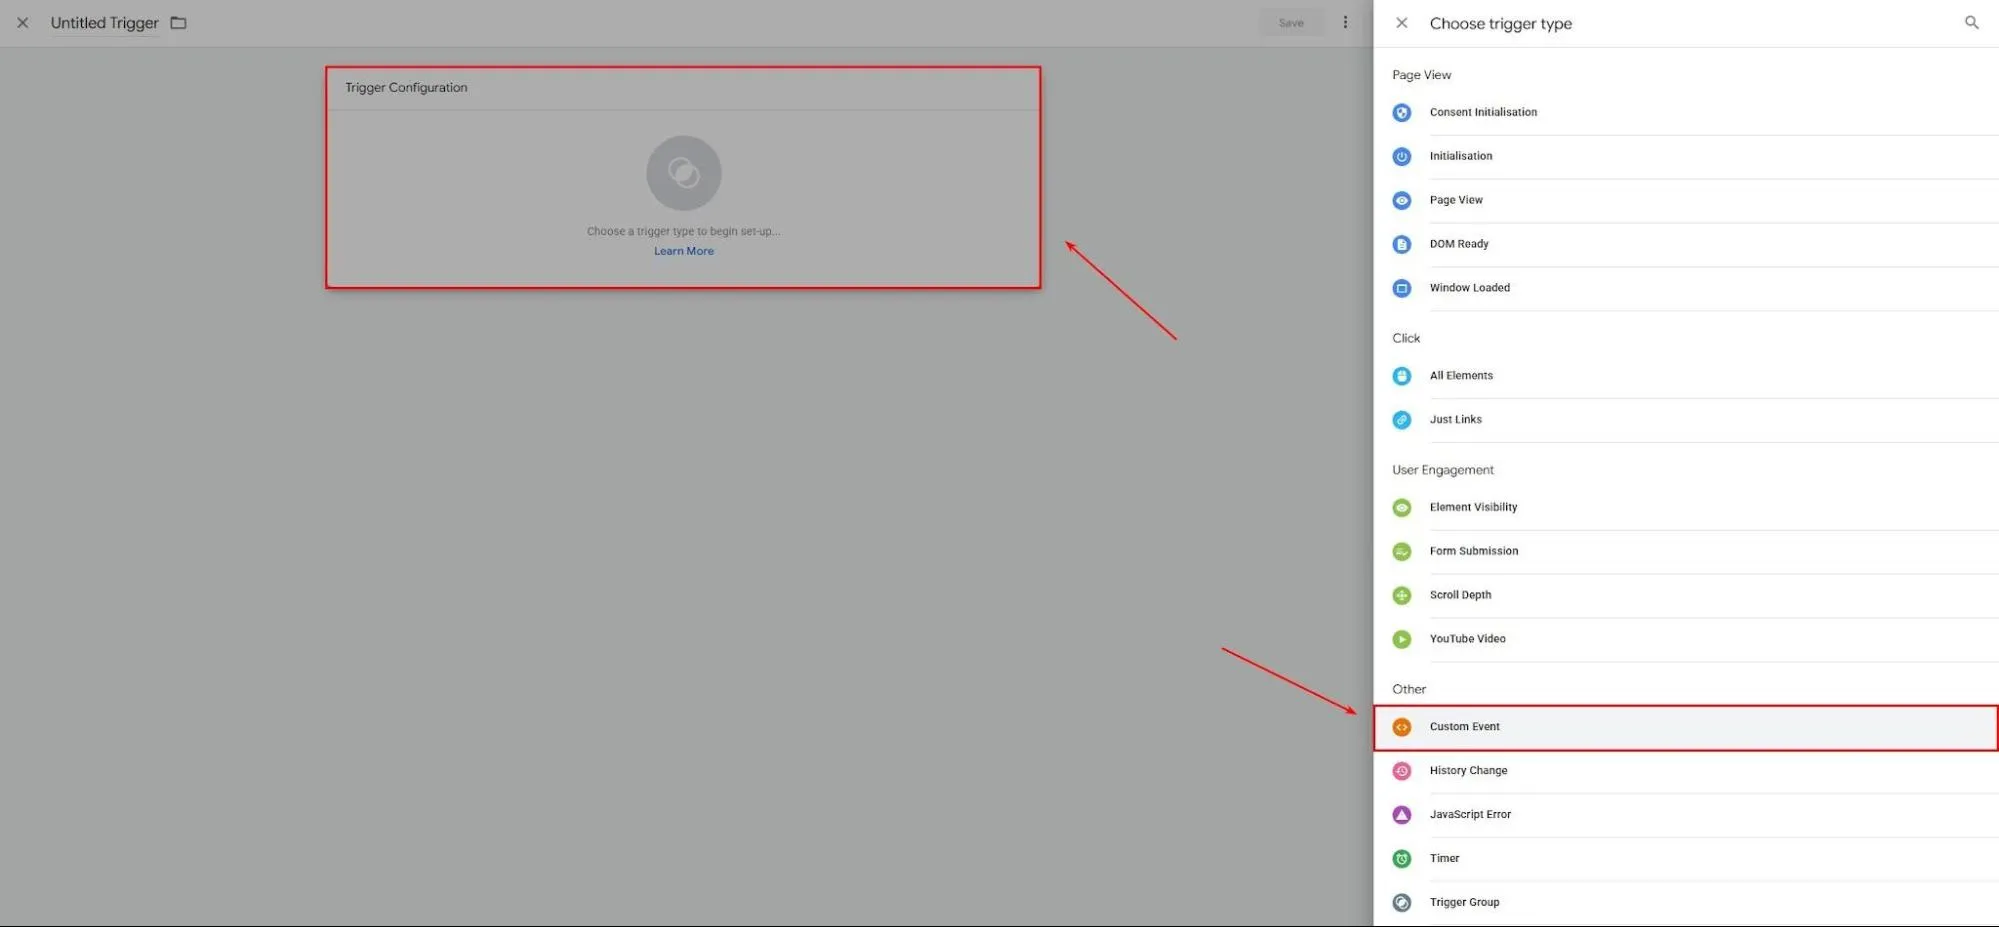Choose the Window Loaded trigger icon

[1402, 289]
